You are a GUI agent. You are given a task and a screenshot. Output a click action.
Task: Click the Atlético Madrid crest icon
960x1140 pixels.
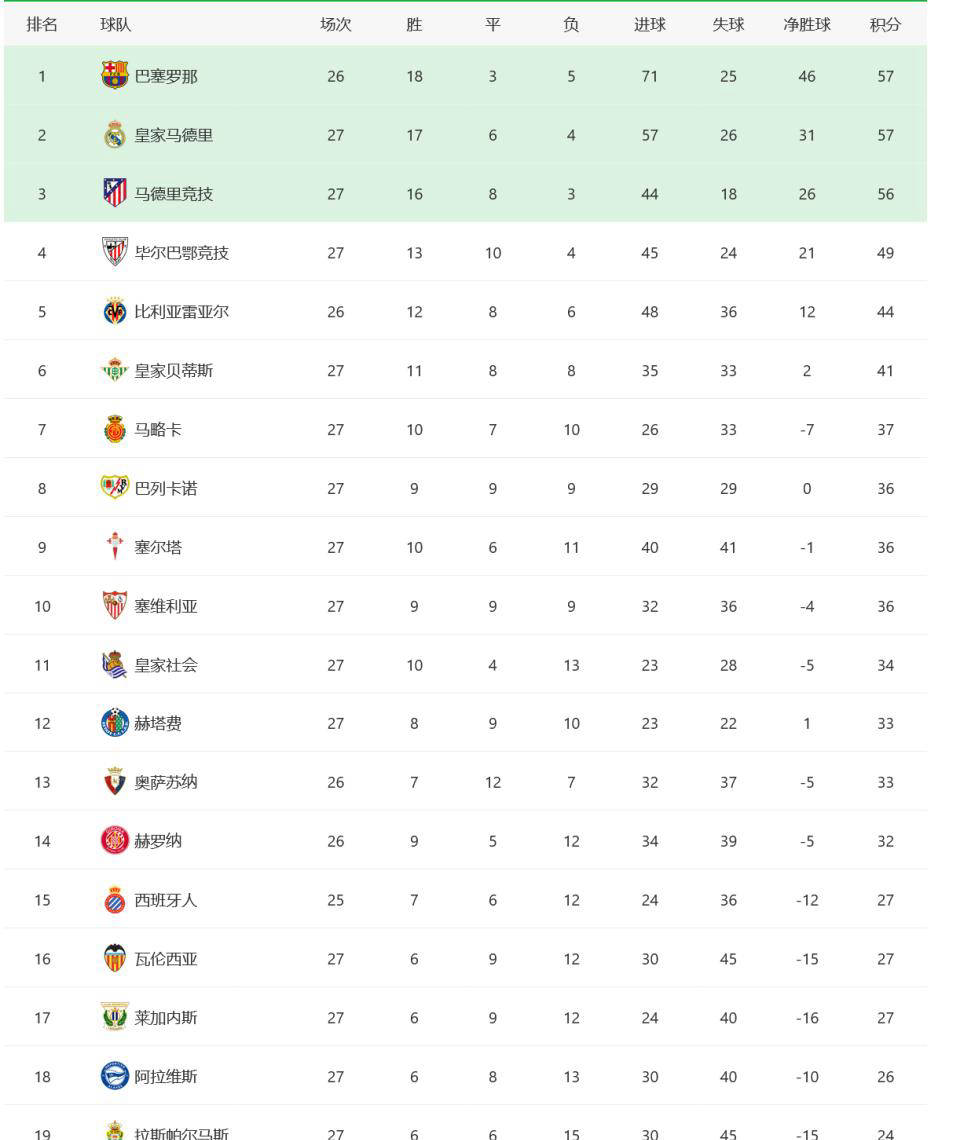[x=115, y=193]
